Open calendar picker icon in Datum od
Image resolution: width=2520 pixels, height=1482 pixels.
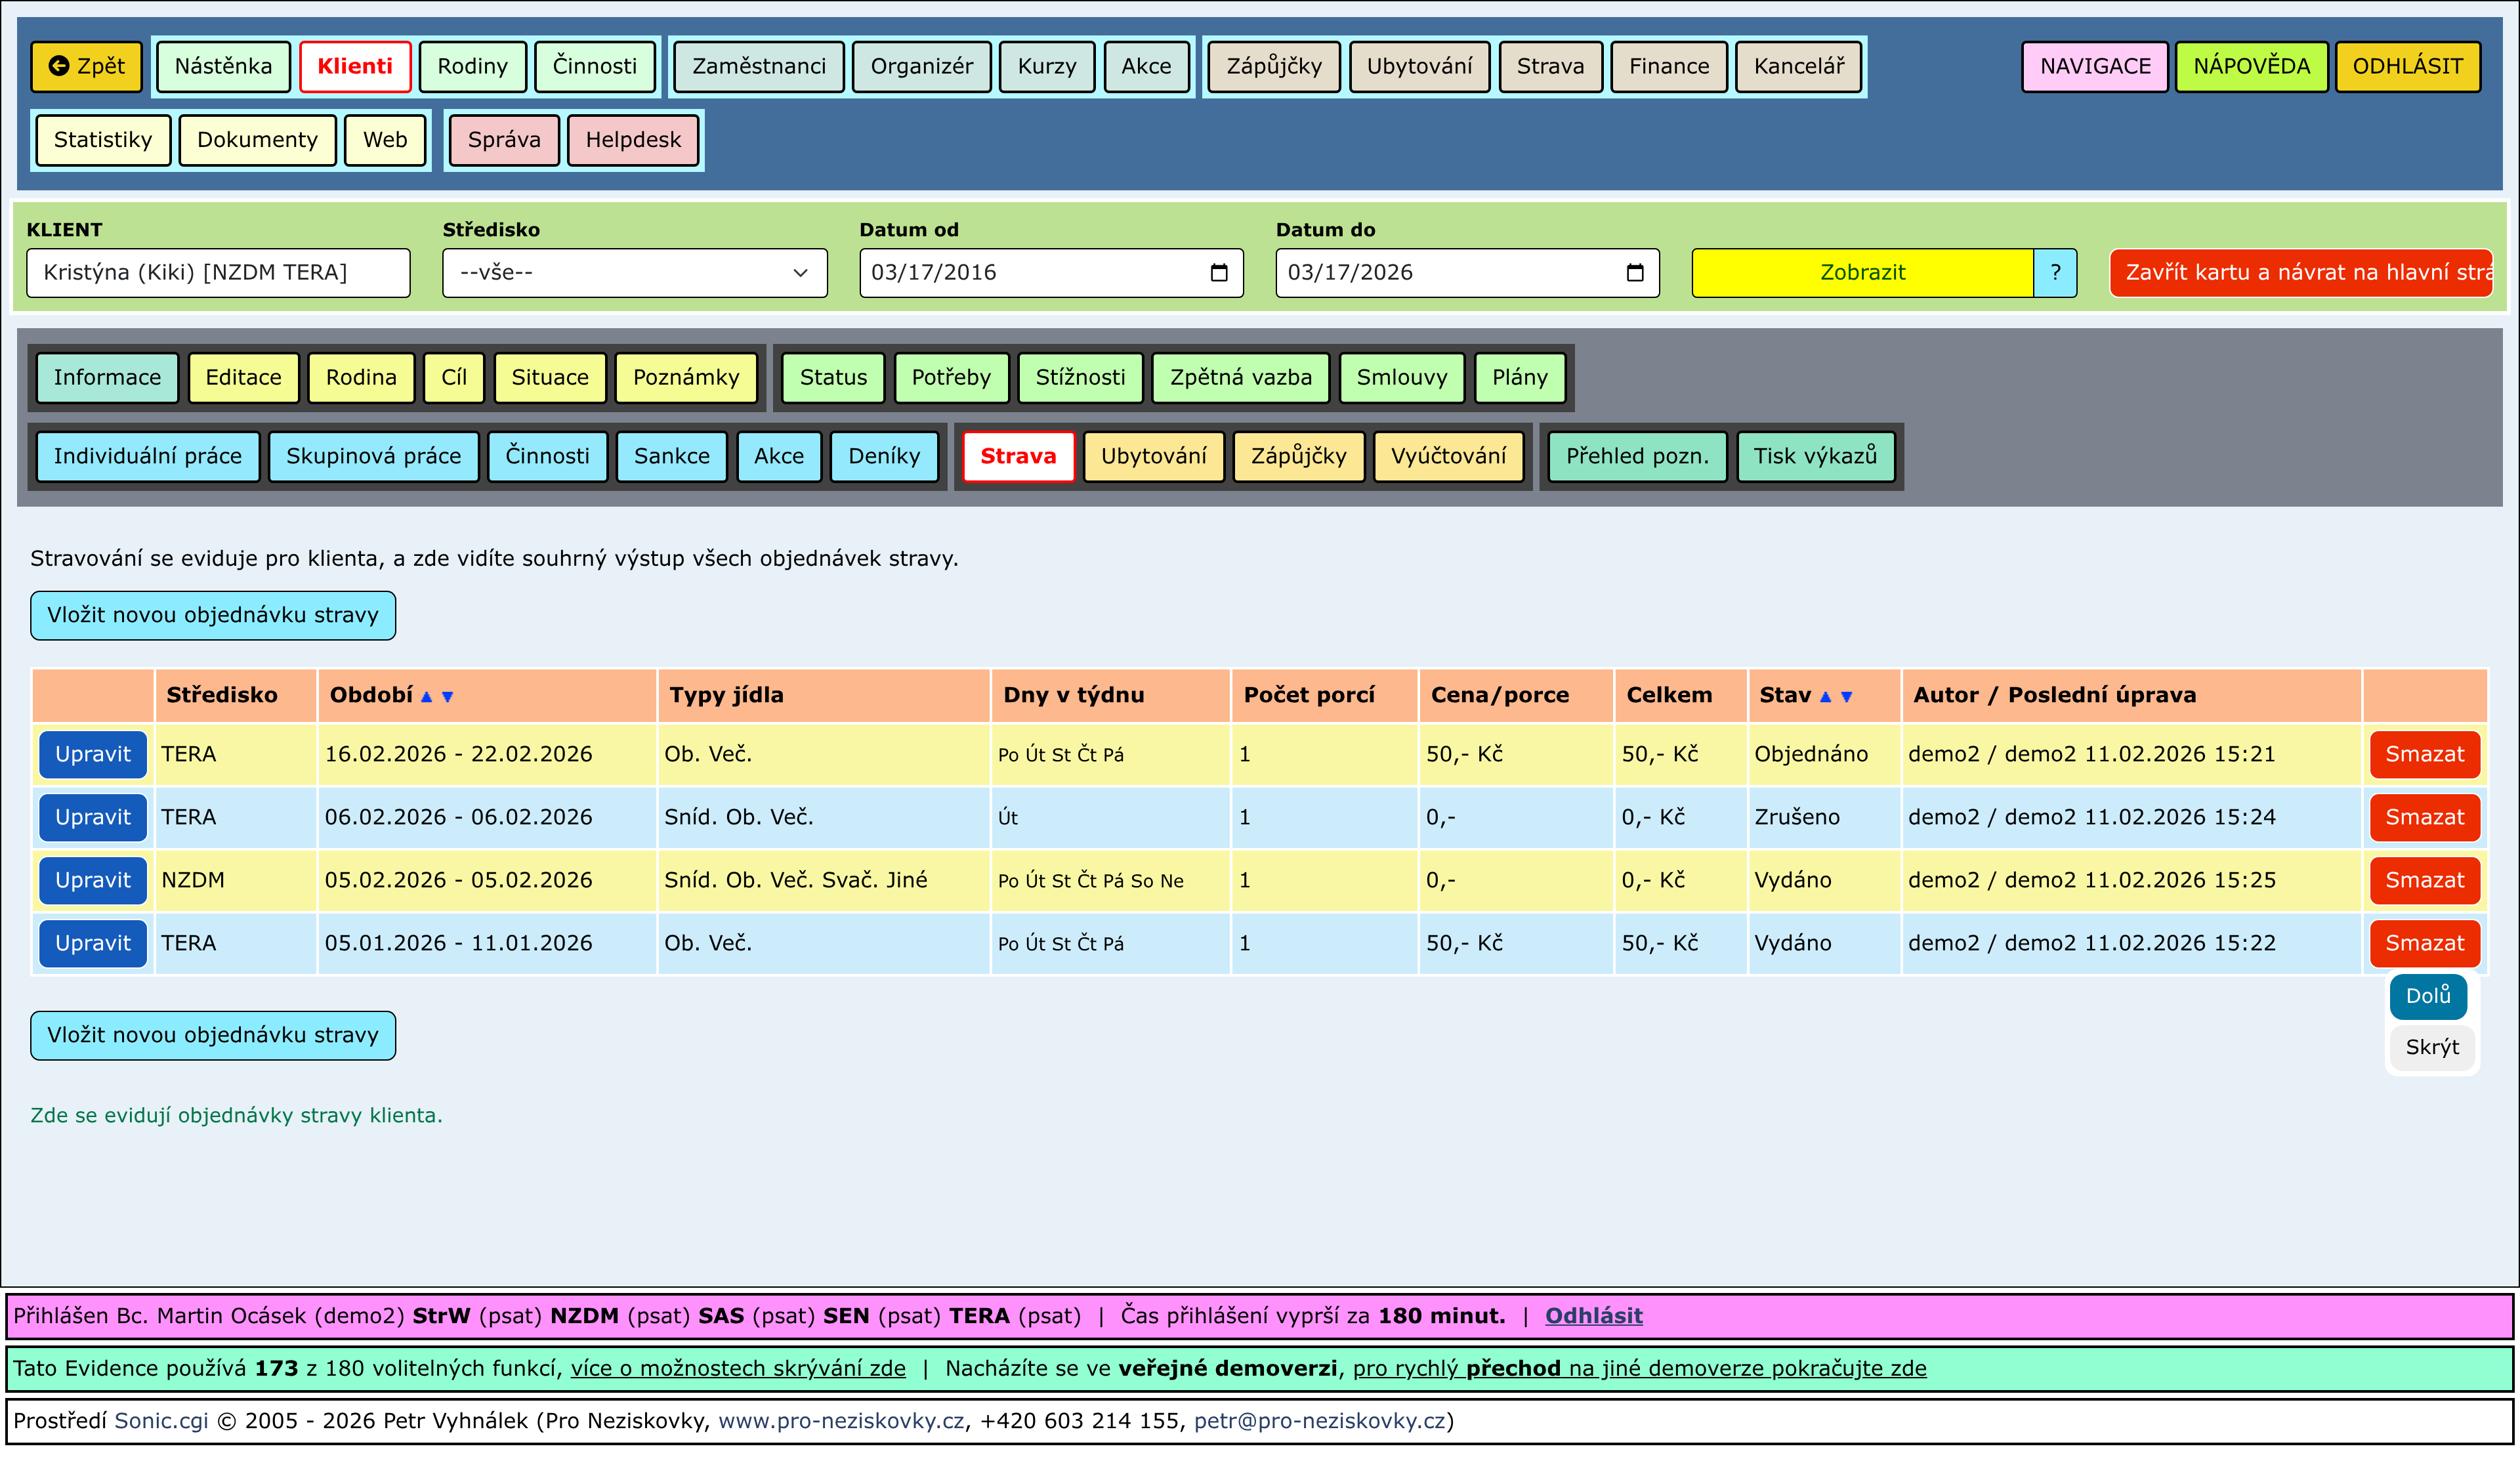tap(1218, 273)
